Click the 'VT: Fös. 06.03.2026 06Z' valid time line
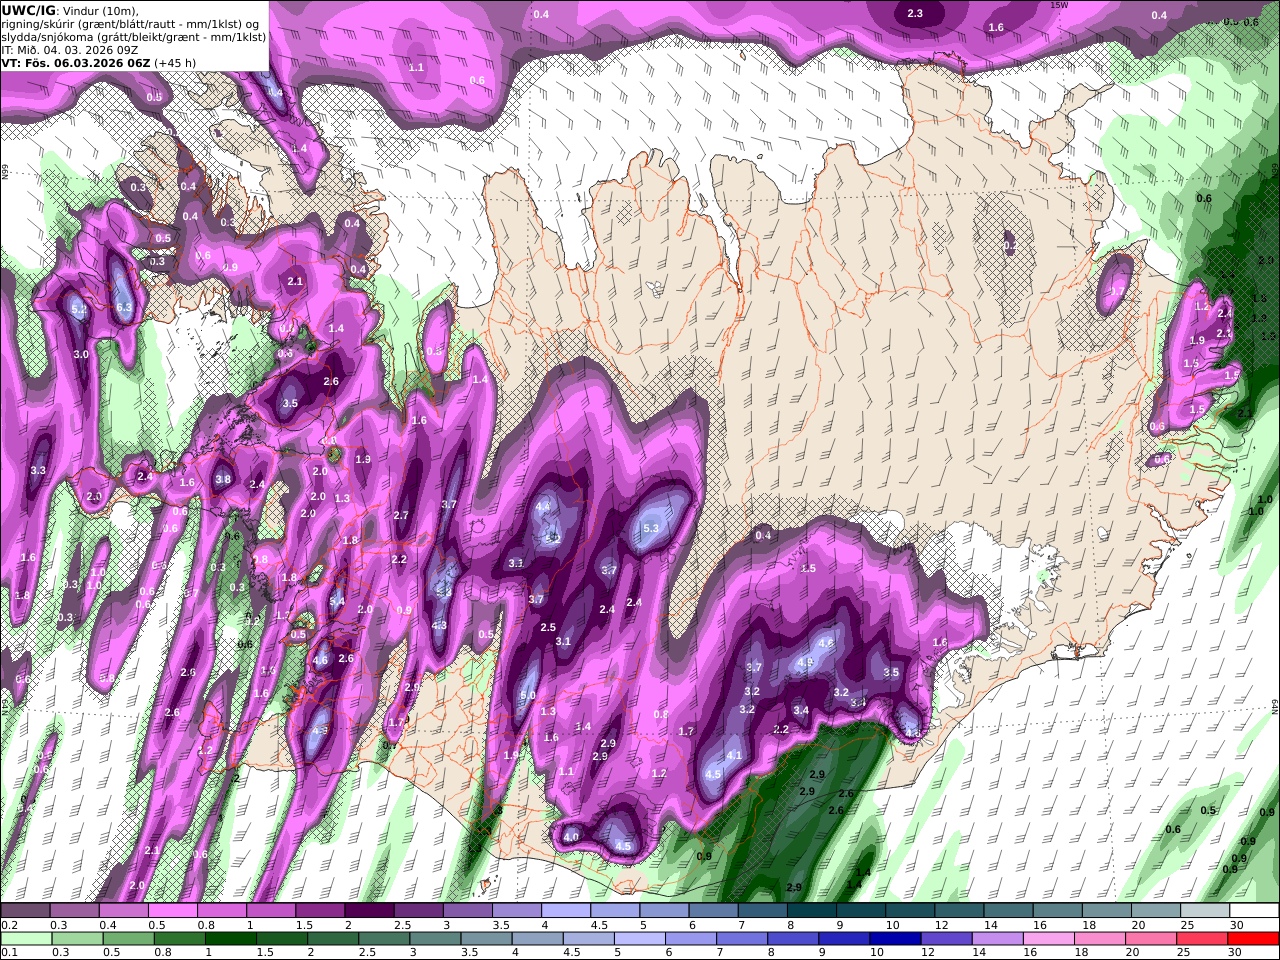1280x960 pixels. 76,62
